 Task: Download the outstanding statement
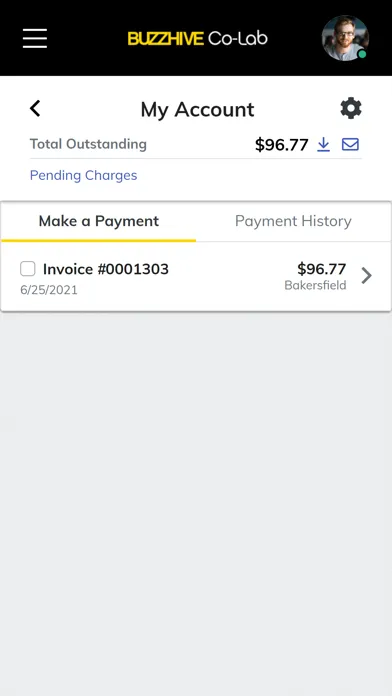point(324,145)
